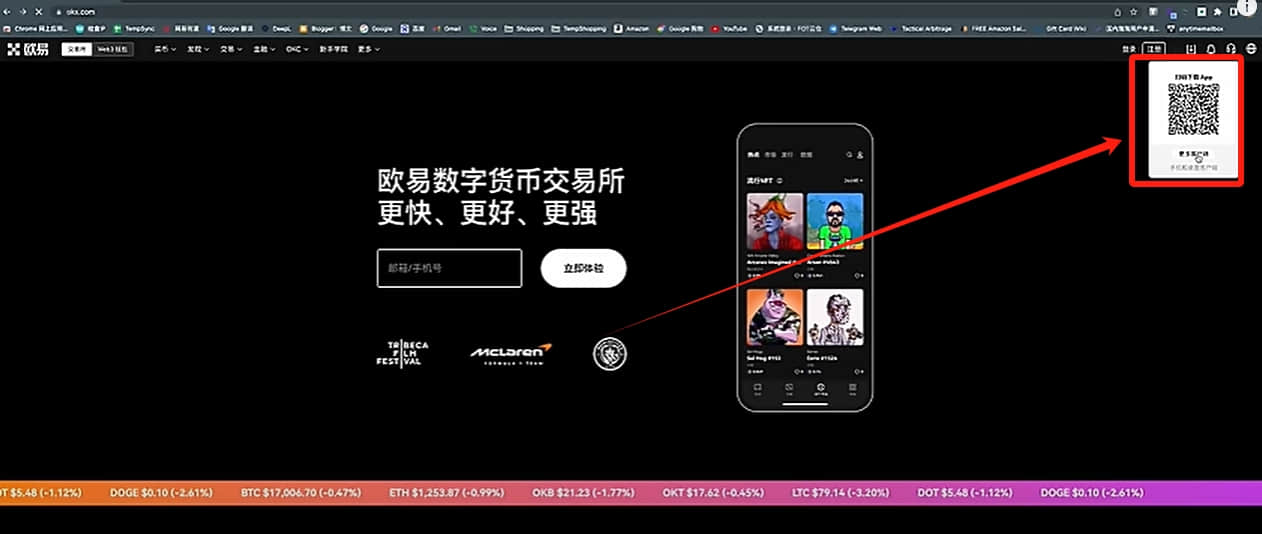Expand the 更多 dropdown menu
Viewport: 1262px width, 534px height.
tap(370, 49)
